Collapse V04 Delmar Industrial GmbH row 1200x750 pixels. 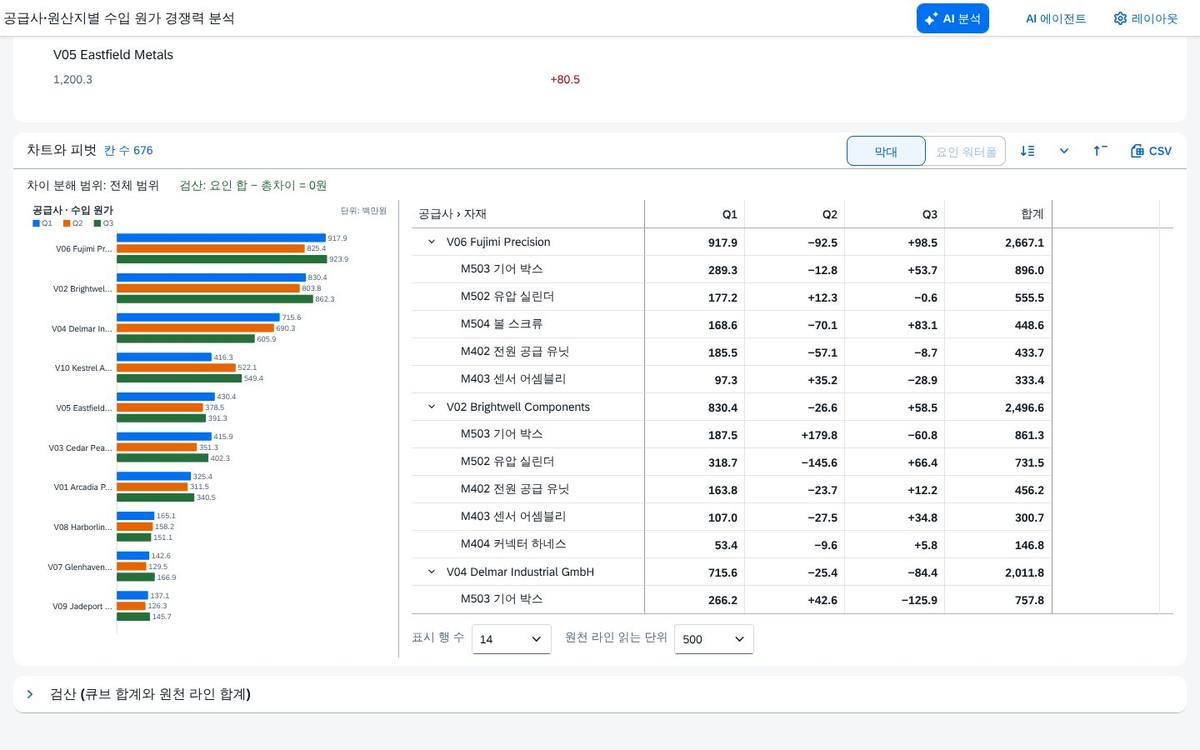(432, 572)
